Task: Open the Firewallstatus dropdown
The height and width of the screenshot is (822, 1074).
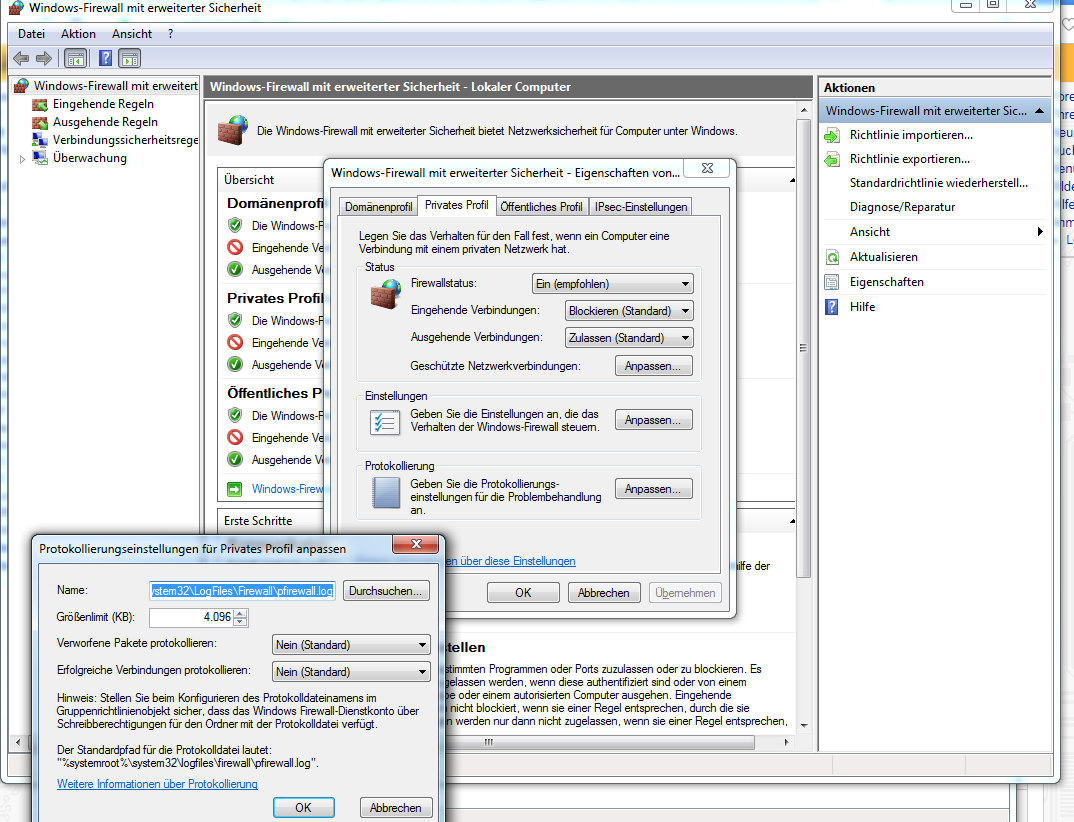Action: (x=612, y=284)
